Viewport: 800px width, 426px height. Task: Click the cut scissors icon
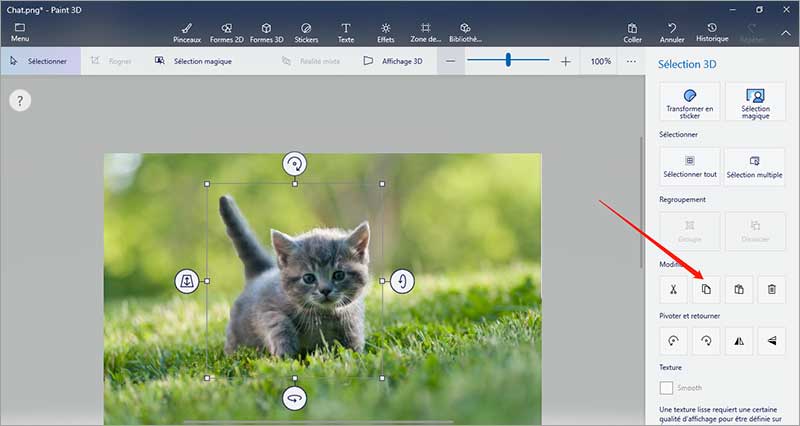click(x=674, y=290)
